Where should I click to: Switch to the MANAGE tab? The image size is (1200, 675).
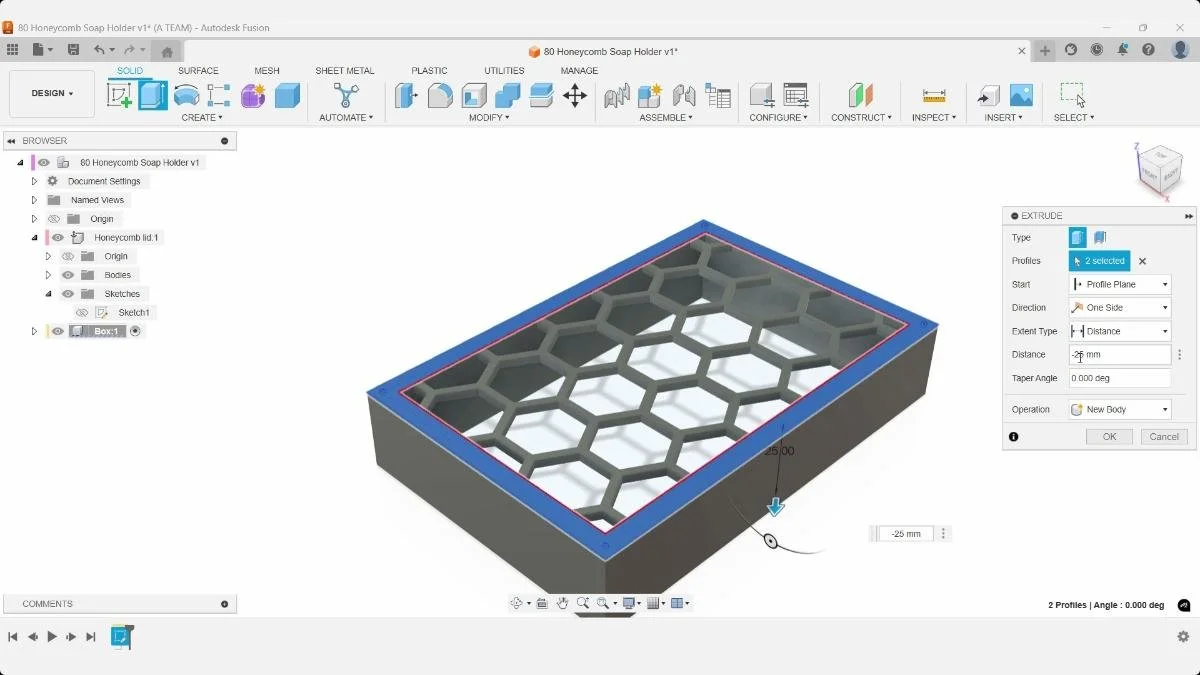[579, 71]
